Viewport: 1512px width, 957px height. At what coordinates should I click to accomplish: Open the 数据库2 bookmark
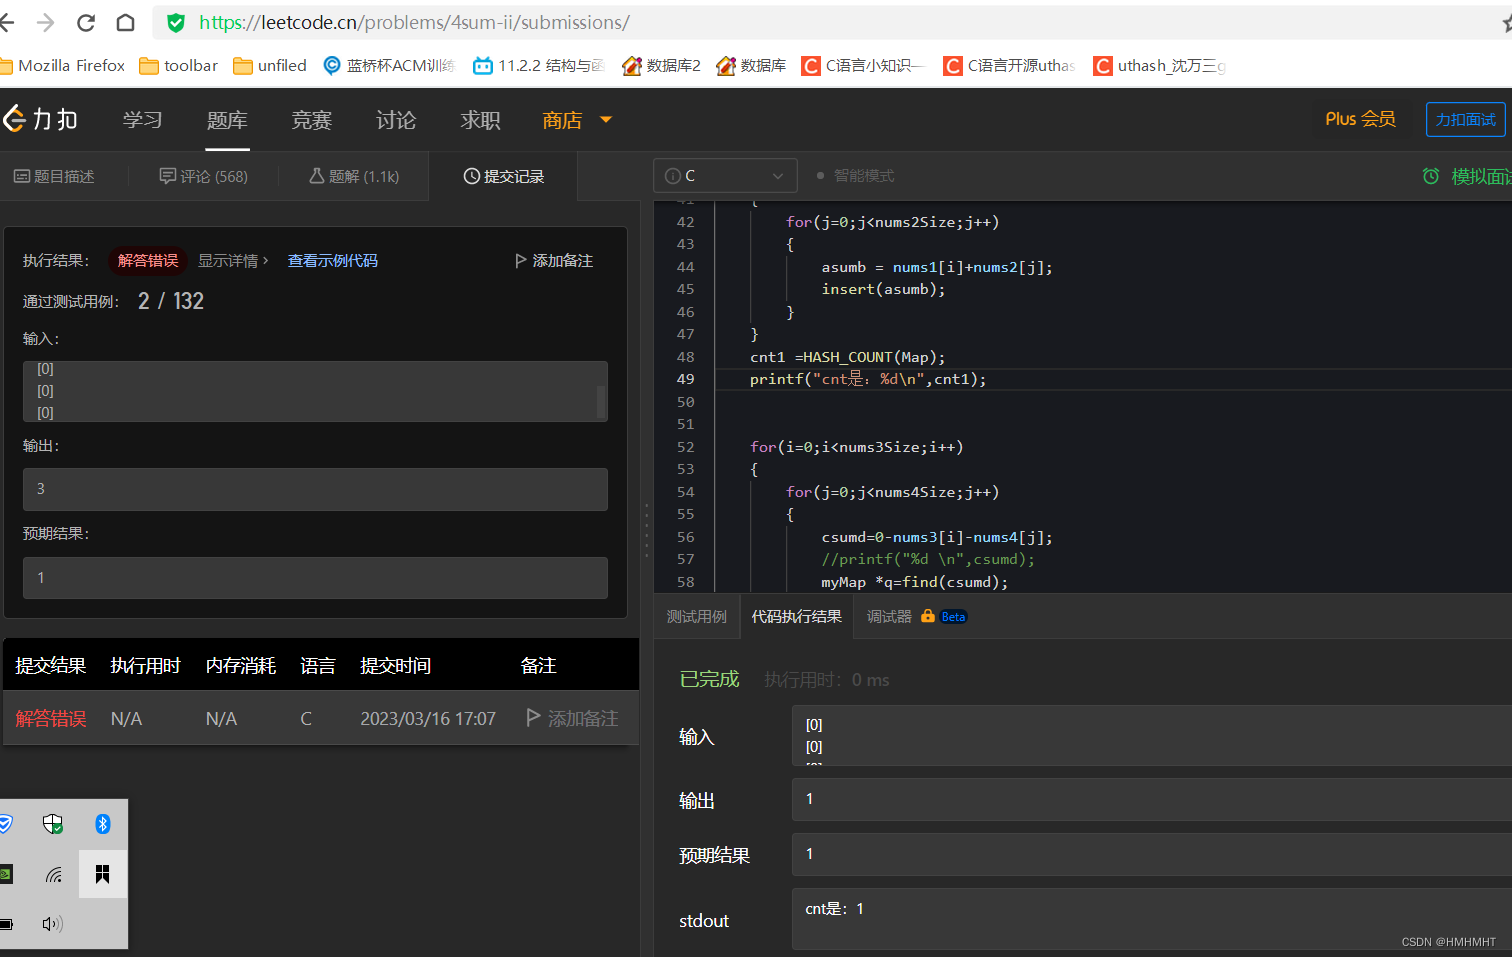661,66
